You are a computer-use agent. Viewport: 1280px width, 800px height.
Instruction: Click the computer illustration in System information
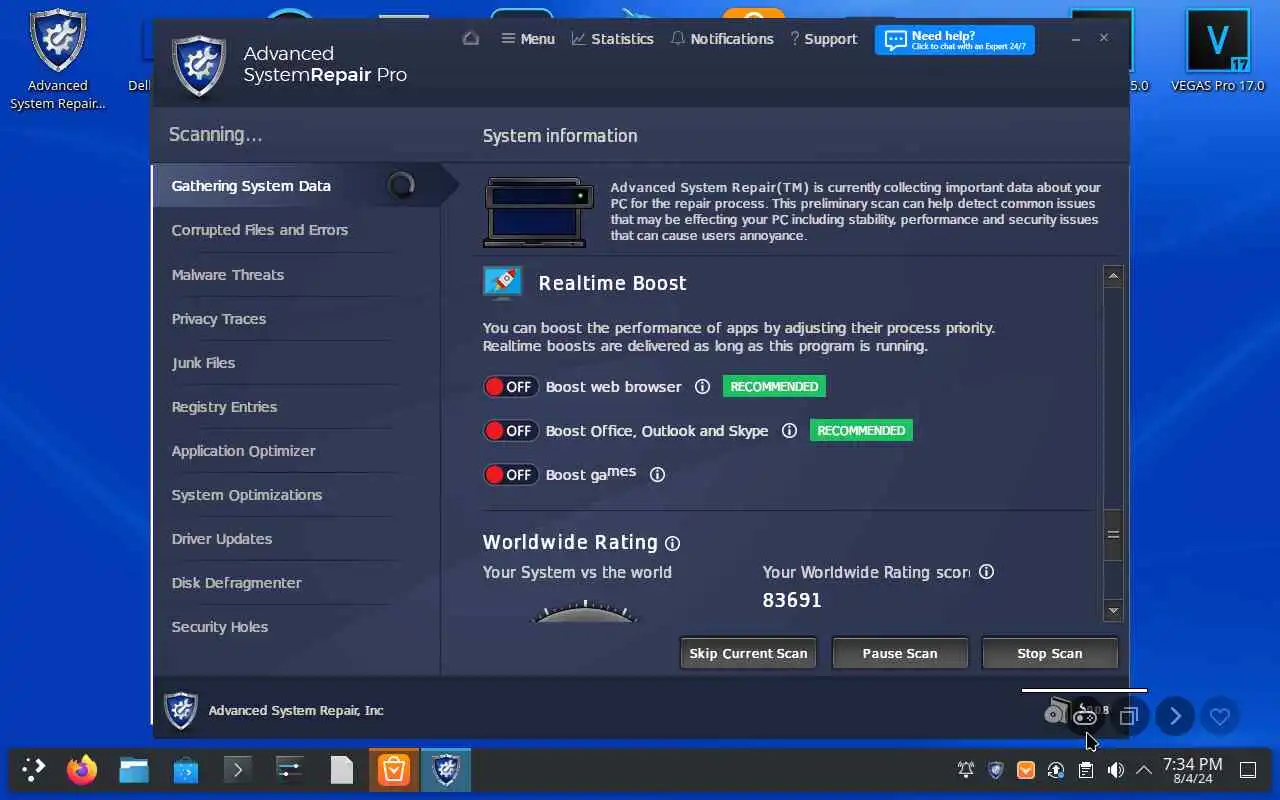tap(536, 212)
